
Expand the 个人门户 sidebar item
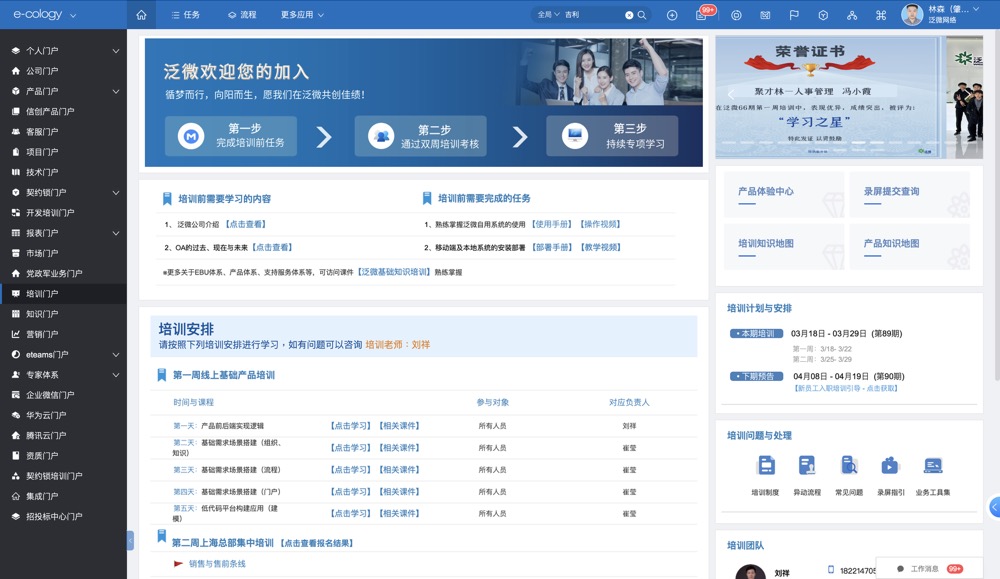pos(116,50)
